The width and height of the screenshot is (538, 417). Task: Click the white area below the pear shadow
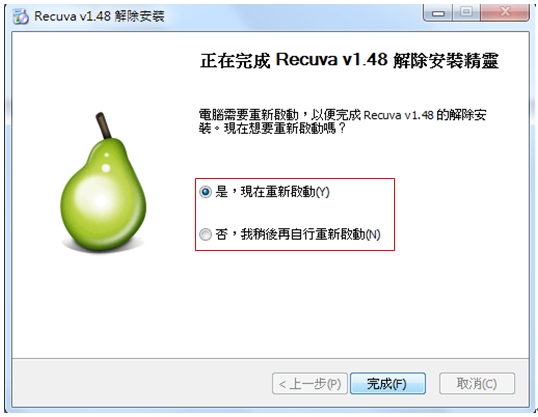pyautogui.click(x=103, y=302)
